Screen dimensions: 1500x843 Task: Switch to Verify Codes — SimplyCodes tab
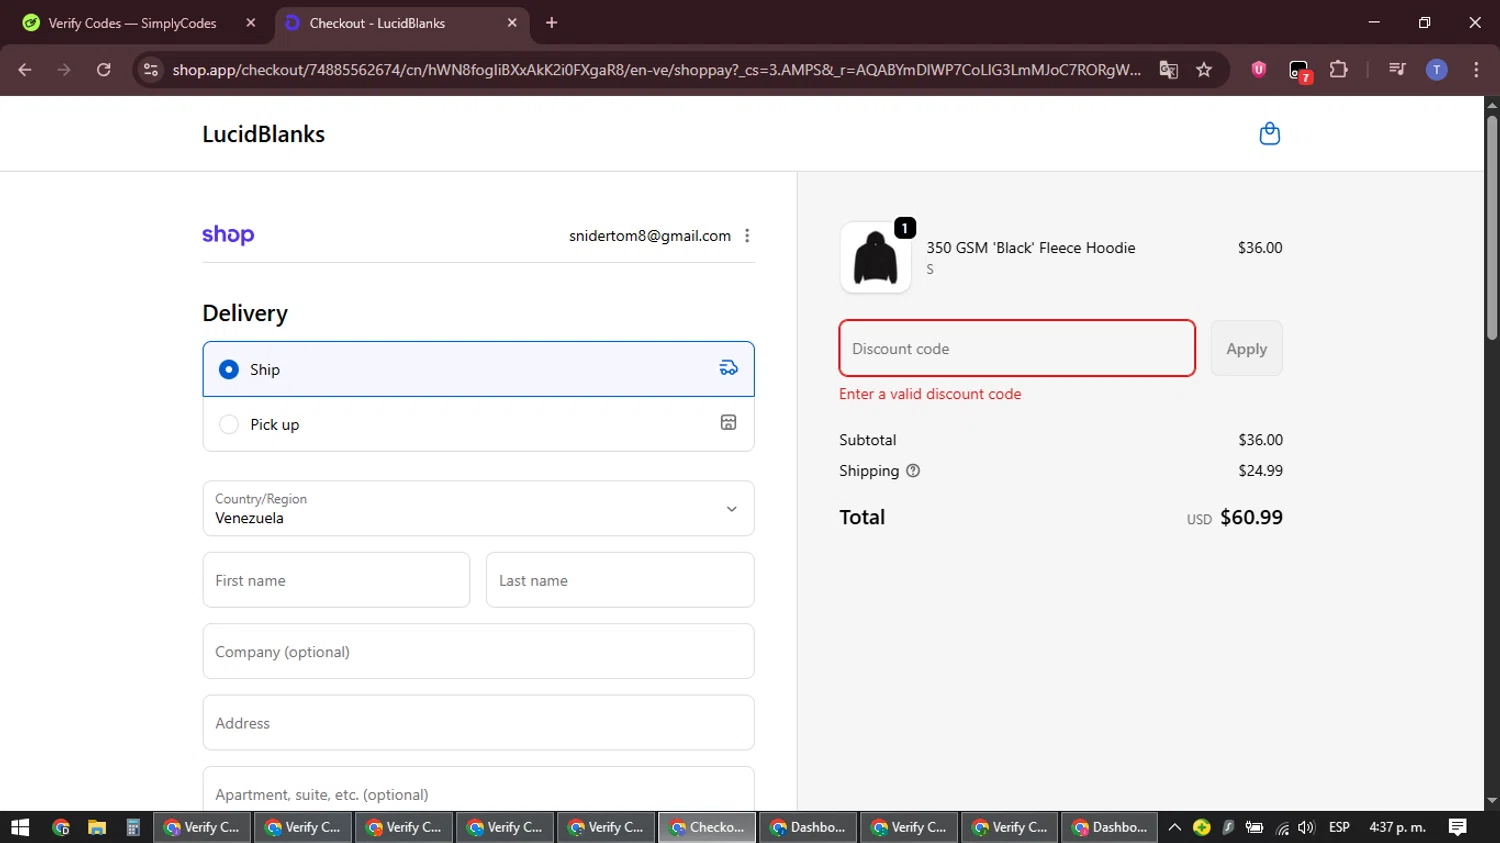click(x=138, y=22)
